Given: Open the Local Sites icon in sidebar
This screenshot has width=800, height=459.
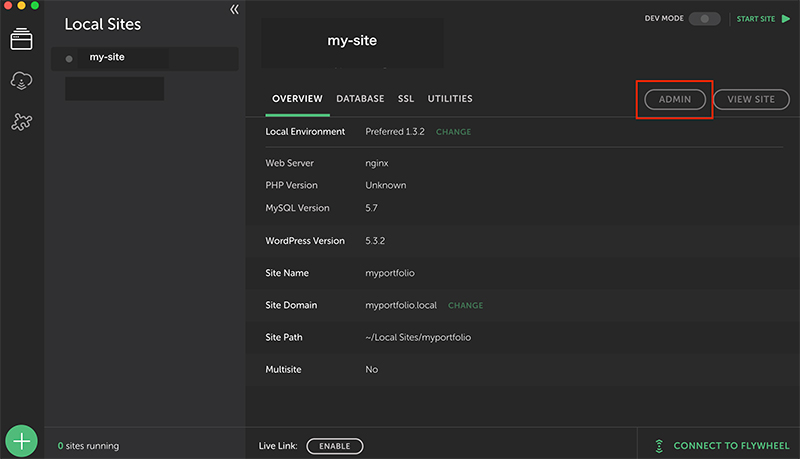Looking at the screenshot, I should point(21,39).
